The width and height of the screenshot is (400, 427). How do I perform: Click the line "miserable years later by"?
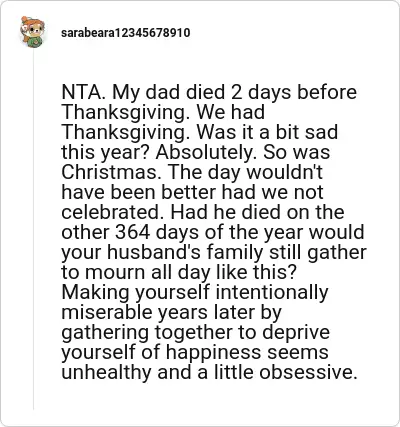tap(172, 312)
